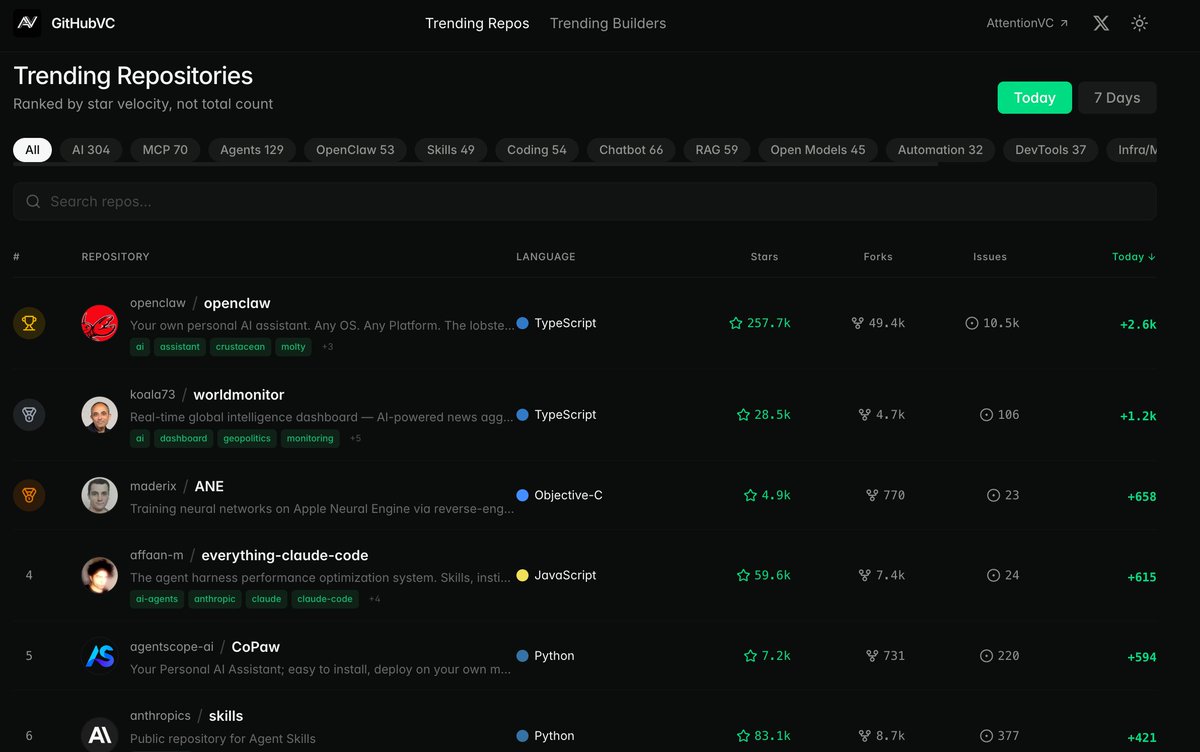The image size is (1200, 752).
Task: Open the AttentionVC external link
Action: [1027, 23]
